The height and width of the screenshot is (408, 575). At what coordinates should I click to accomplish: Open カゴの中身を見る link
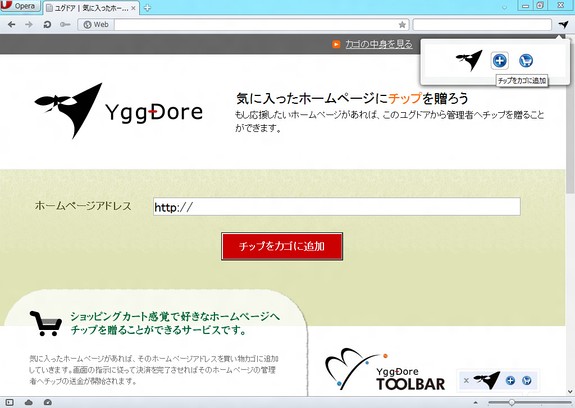(x=378, y=44)
